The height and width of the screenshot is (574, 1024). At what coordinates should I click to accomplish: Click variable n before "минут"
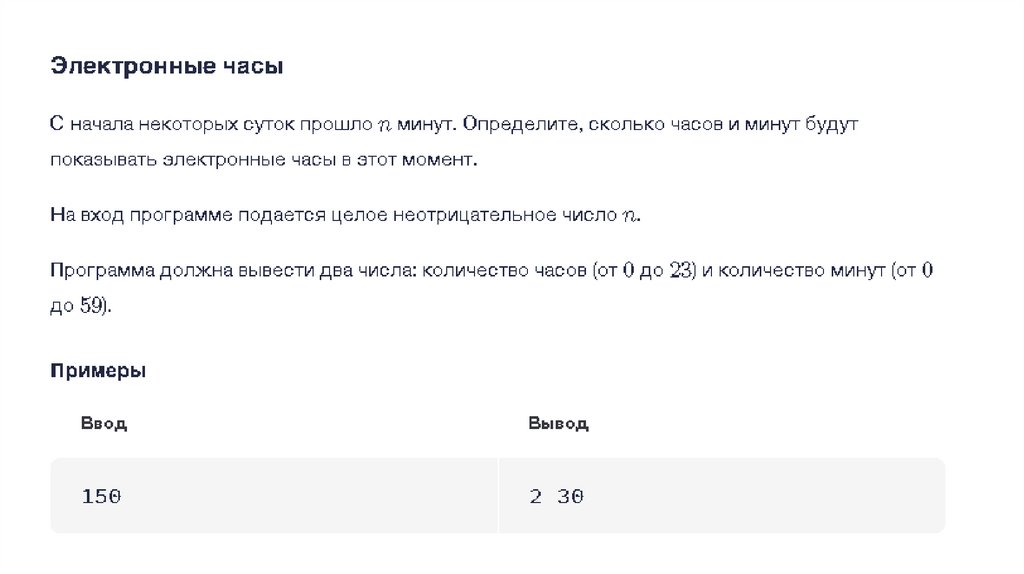tap(383, 126)
